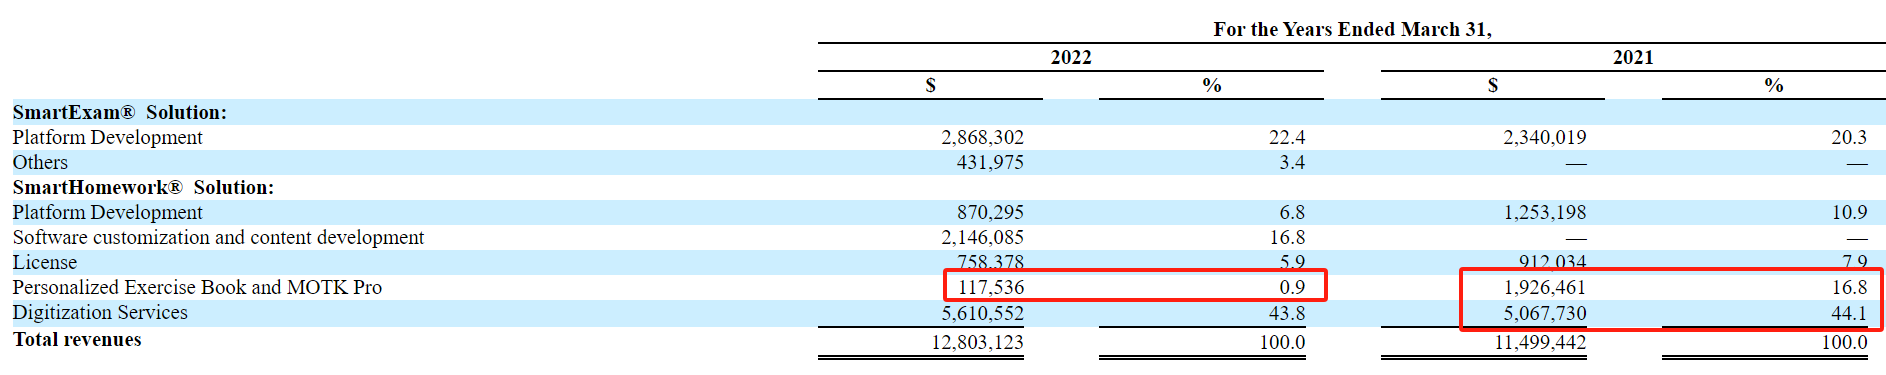Screen dimensions: 1886x375
Task: Click the "For the Years Ended March 31," heading
Action: [x=1352, y=29]
